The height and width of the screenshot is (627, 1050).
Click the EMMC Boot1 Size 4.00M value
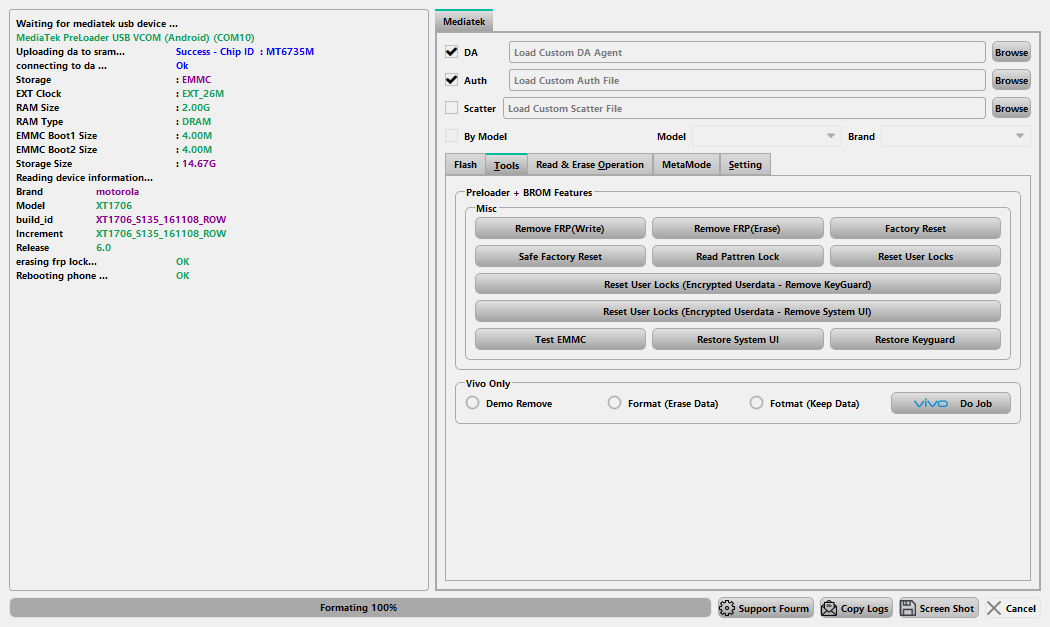(197, 136)
